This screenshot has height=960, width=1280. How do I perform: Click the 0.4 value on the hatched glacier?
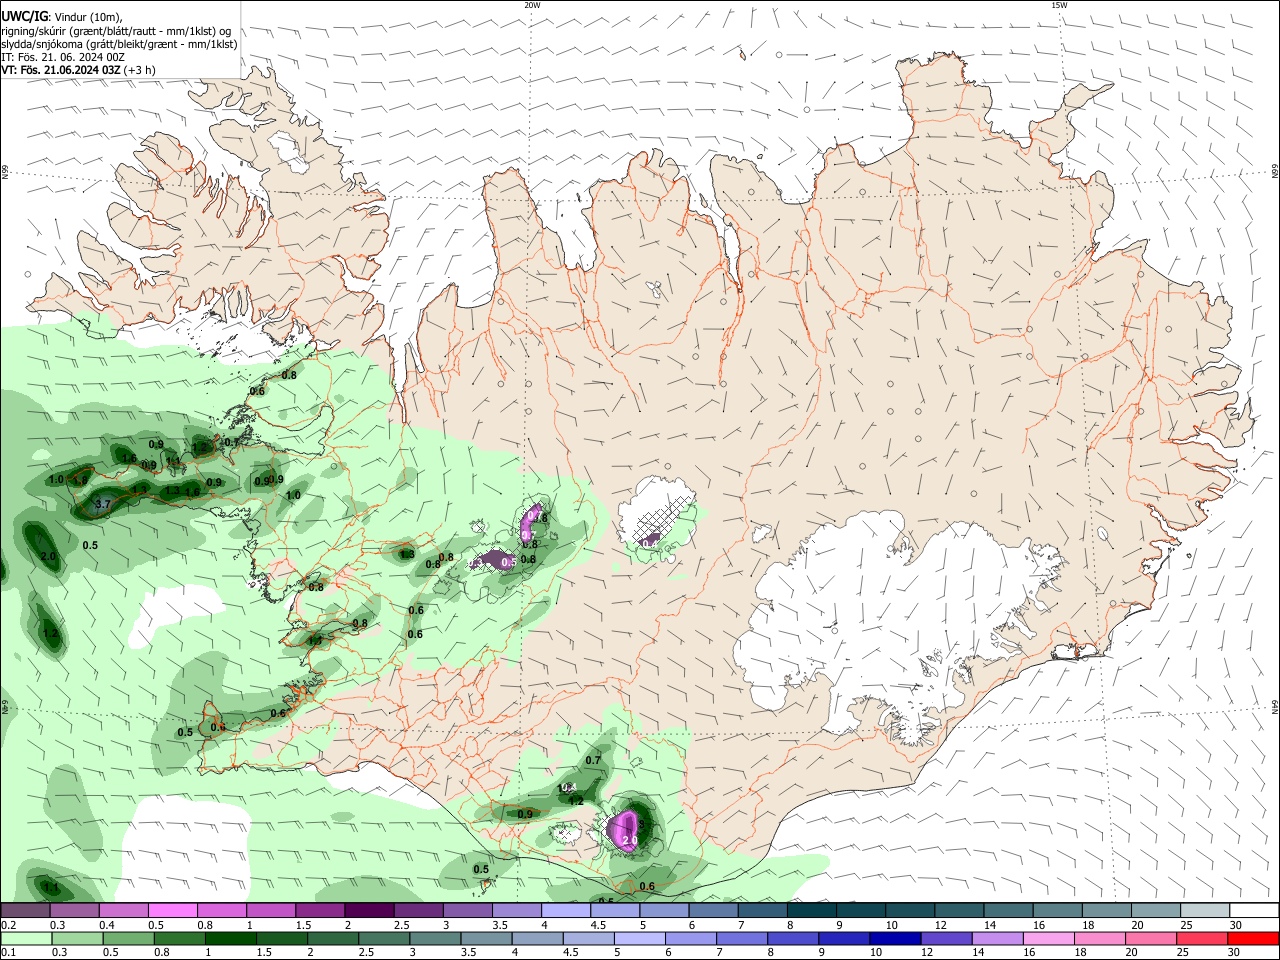650,543
